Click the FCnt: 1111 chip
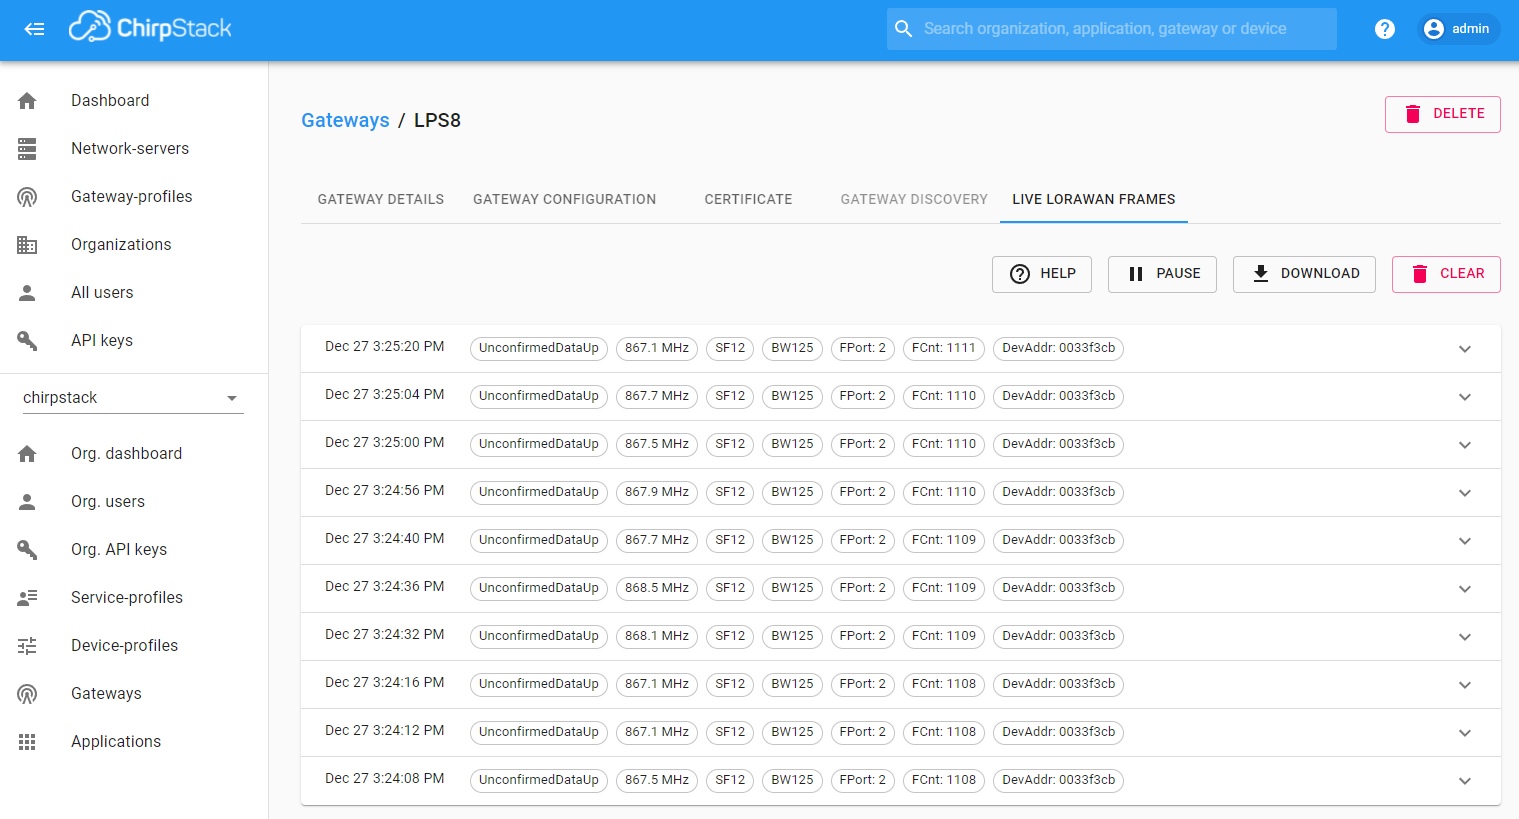This screenshot has width=1519, height=819. coord(944,348)
